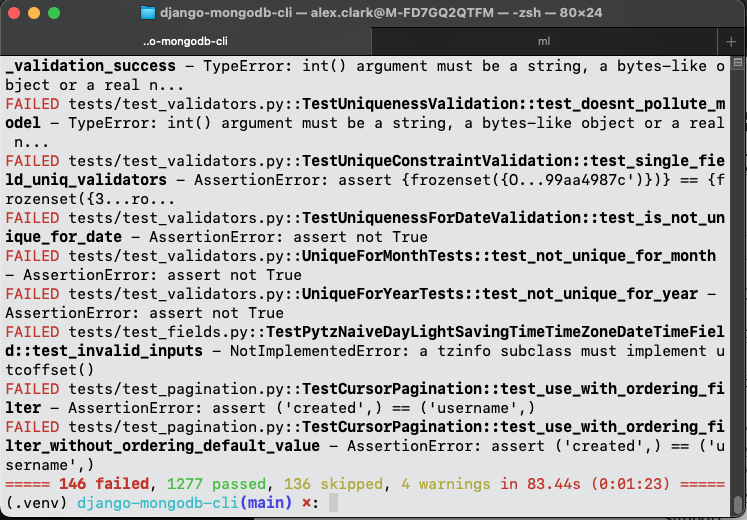Click the text '1277 passed'
747x520 pixels.
coord(216,484)
